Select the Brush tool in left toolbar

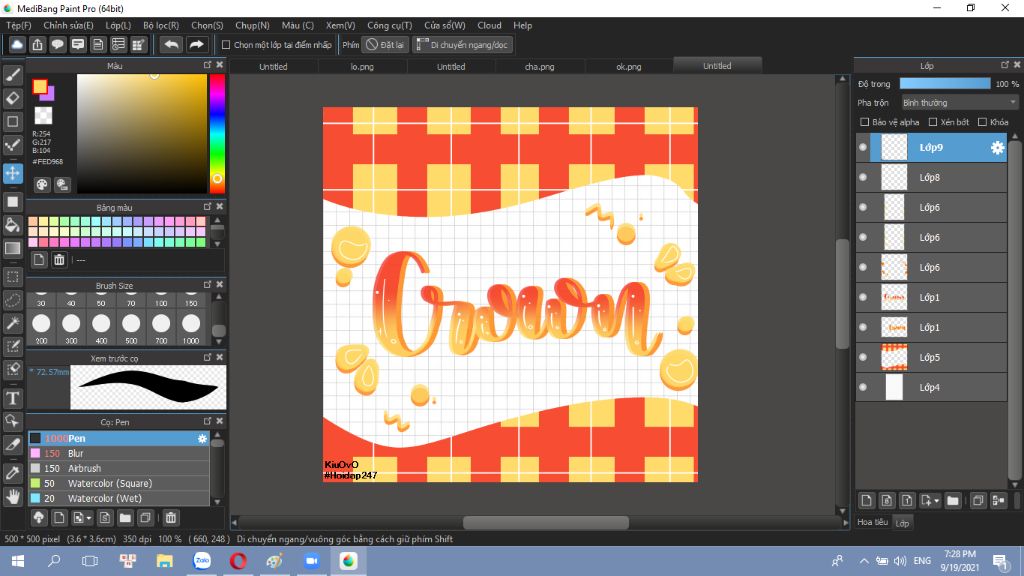click(12, 75)
